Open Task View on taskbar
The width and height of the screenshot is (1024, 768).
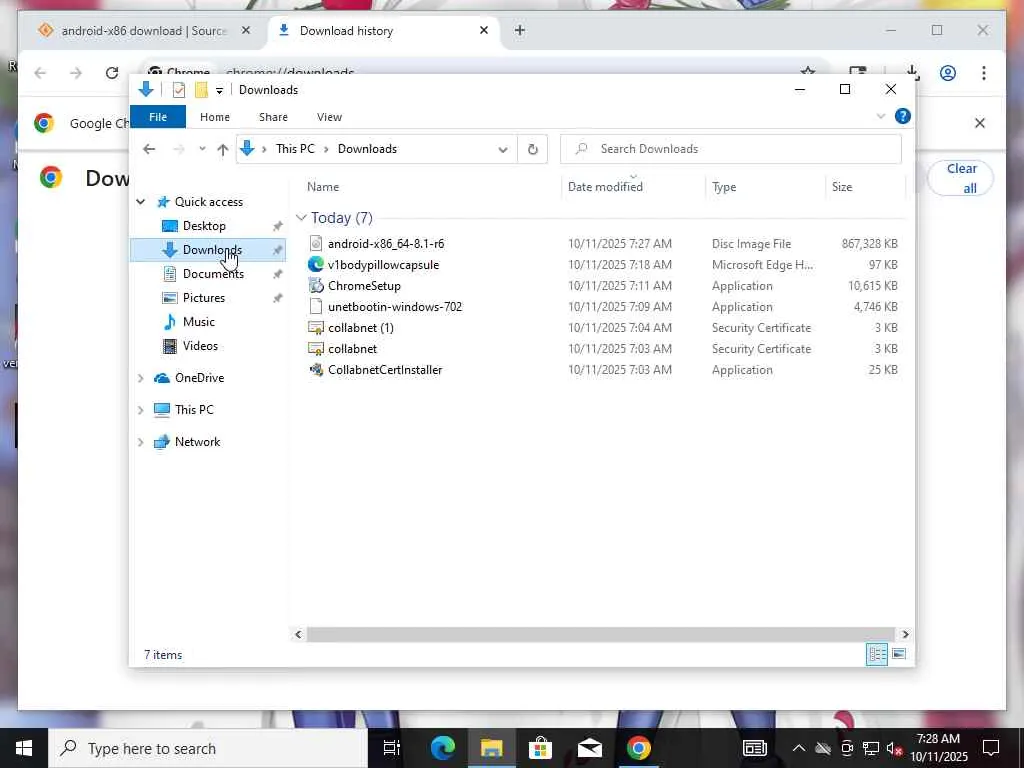[392, 748]
